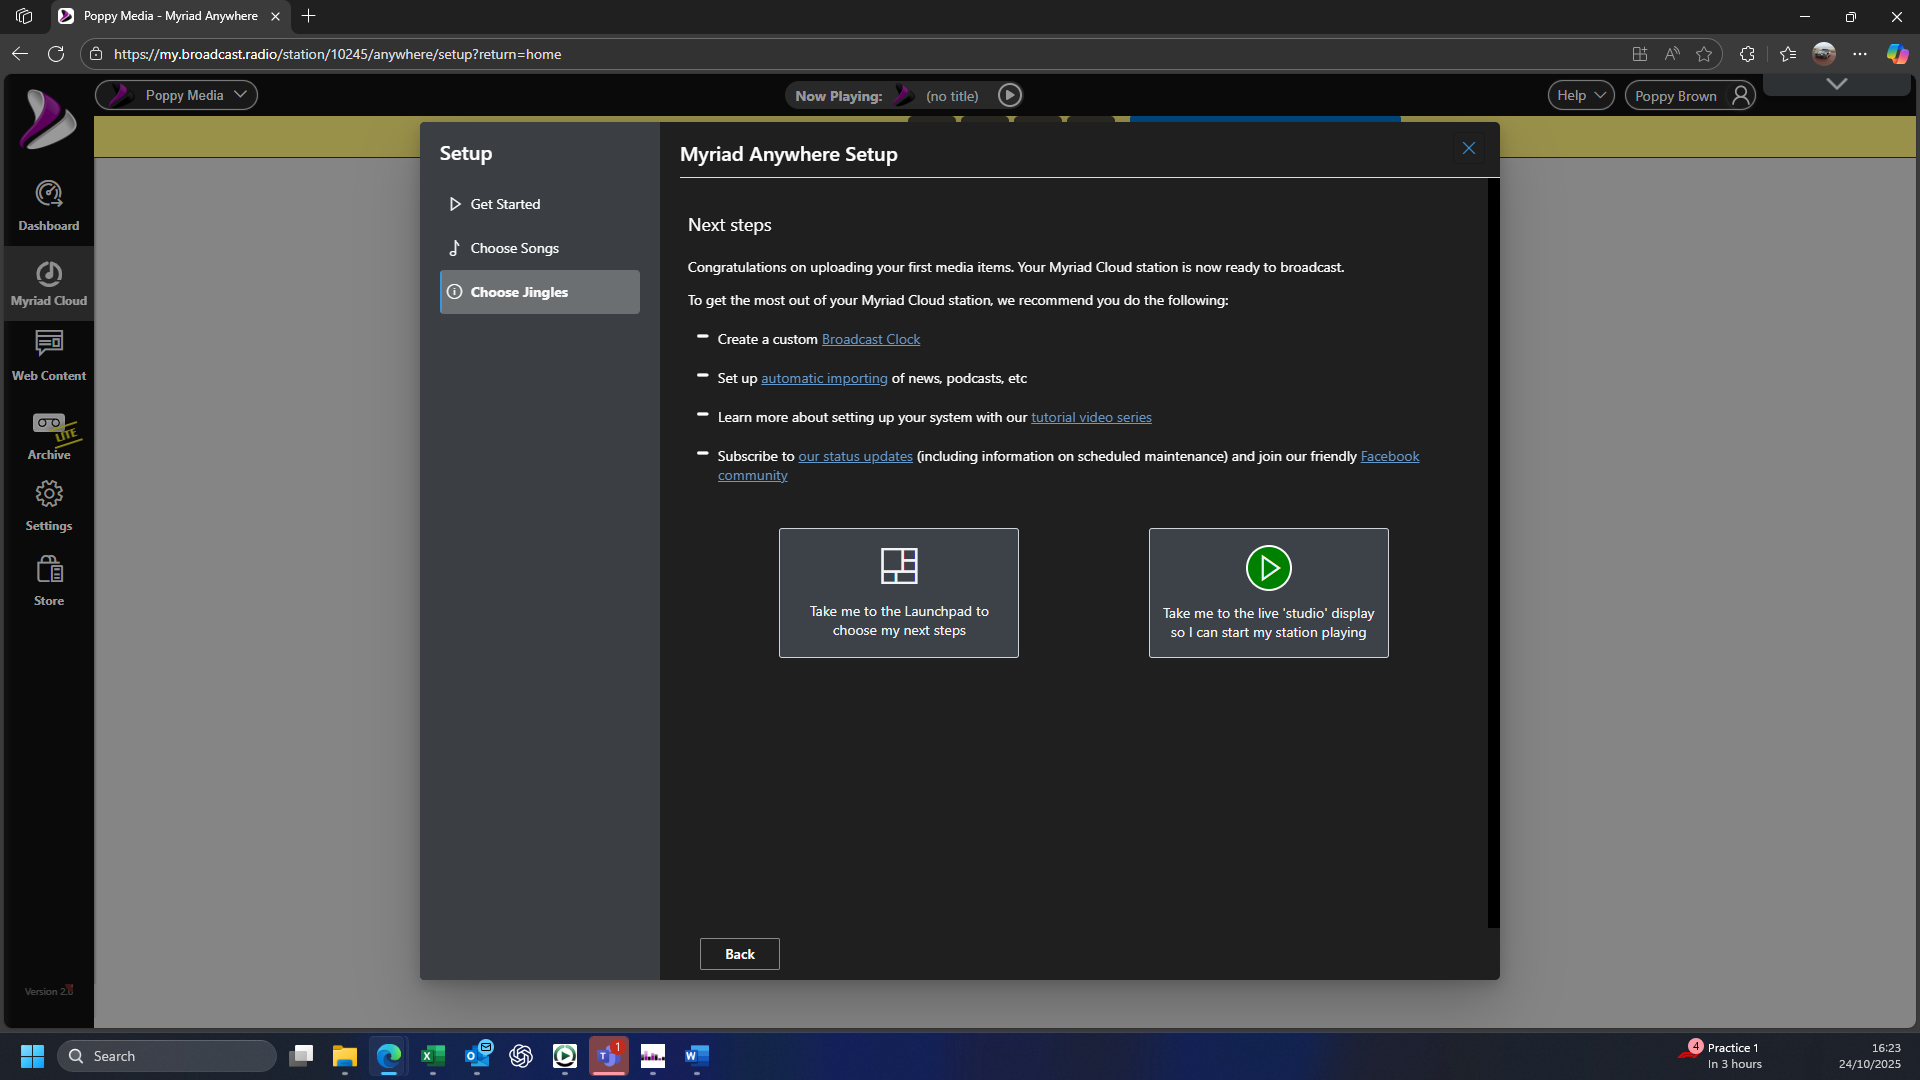Select the Choose Songs setup step

tap(514, 248)
